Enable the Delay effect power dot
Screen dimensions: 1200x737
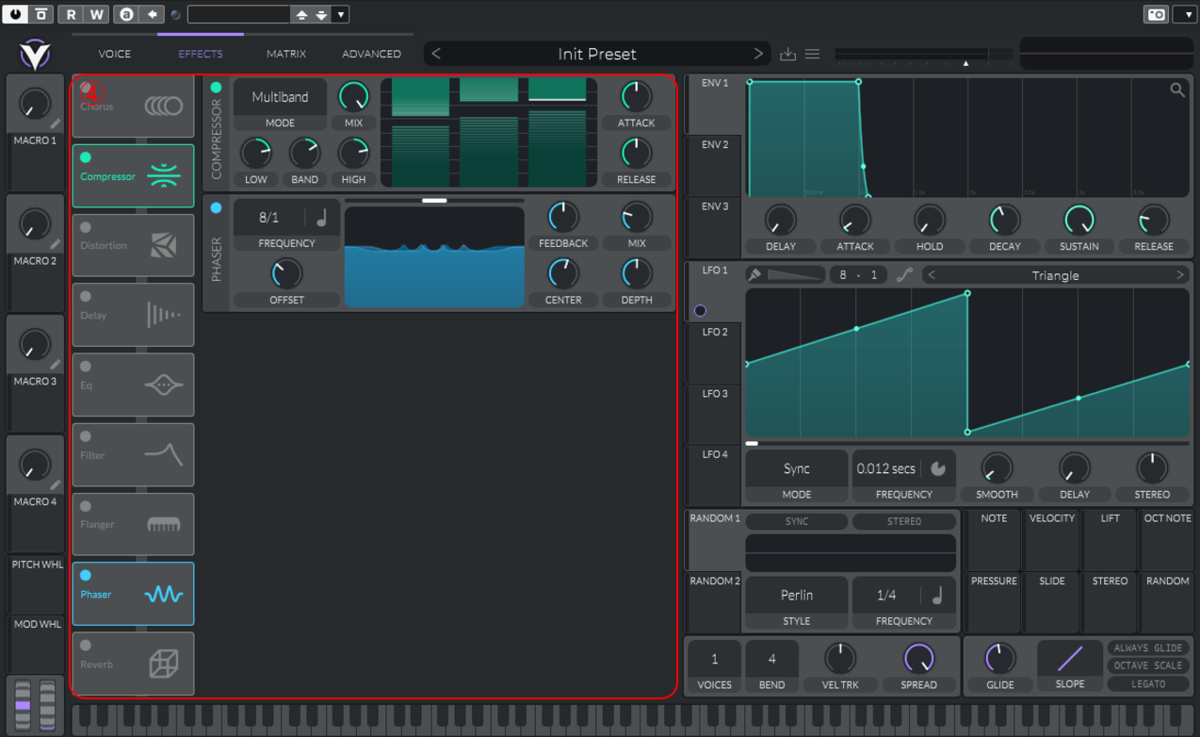point(85,297)
